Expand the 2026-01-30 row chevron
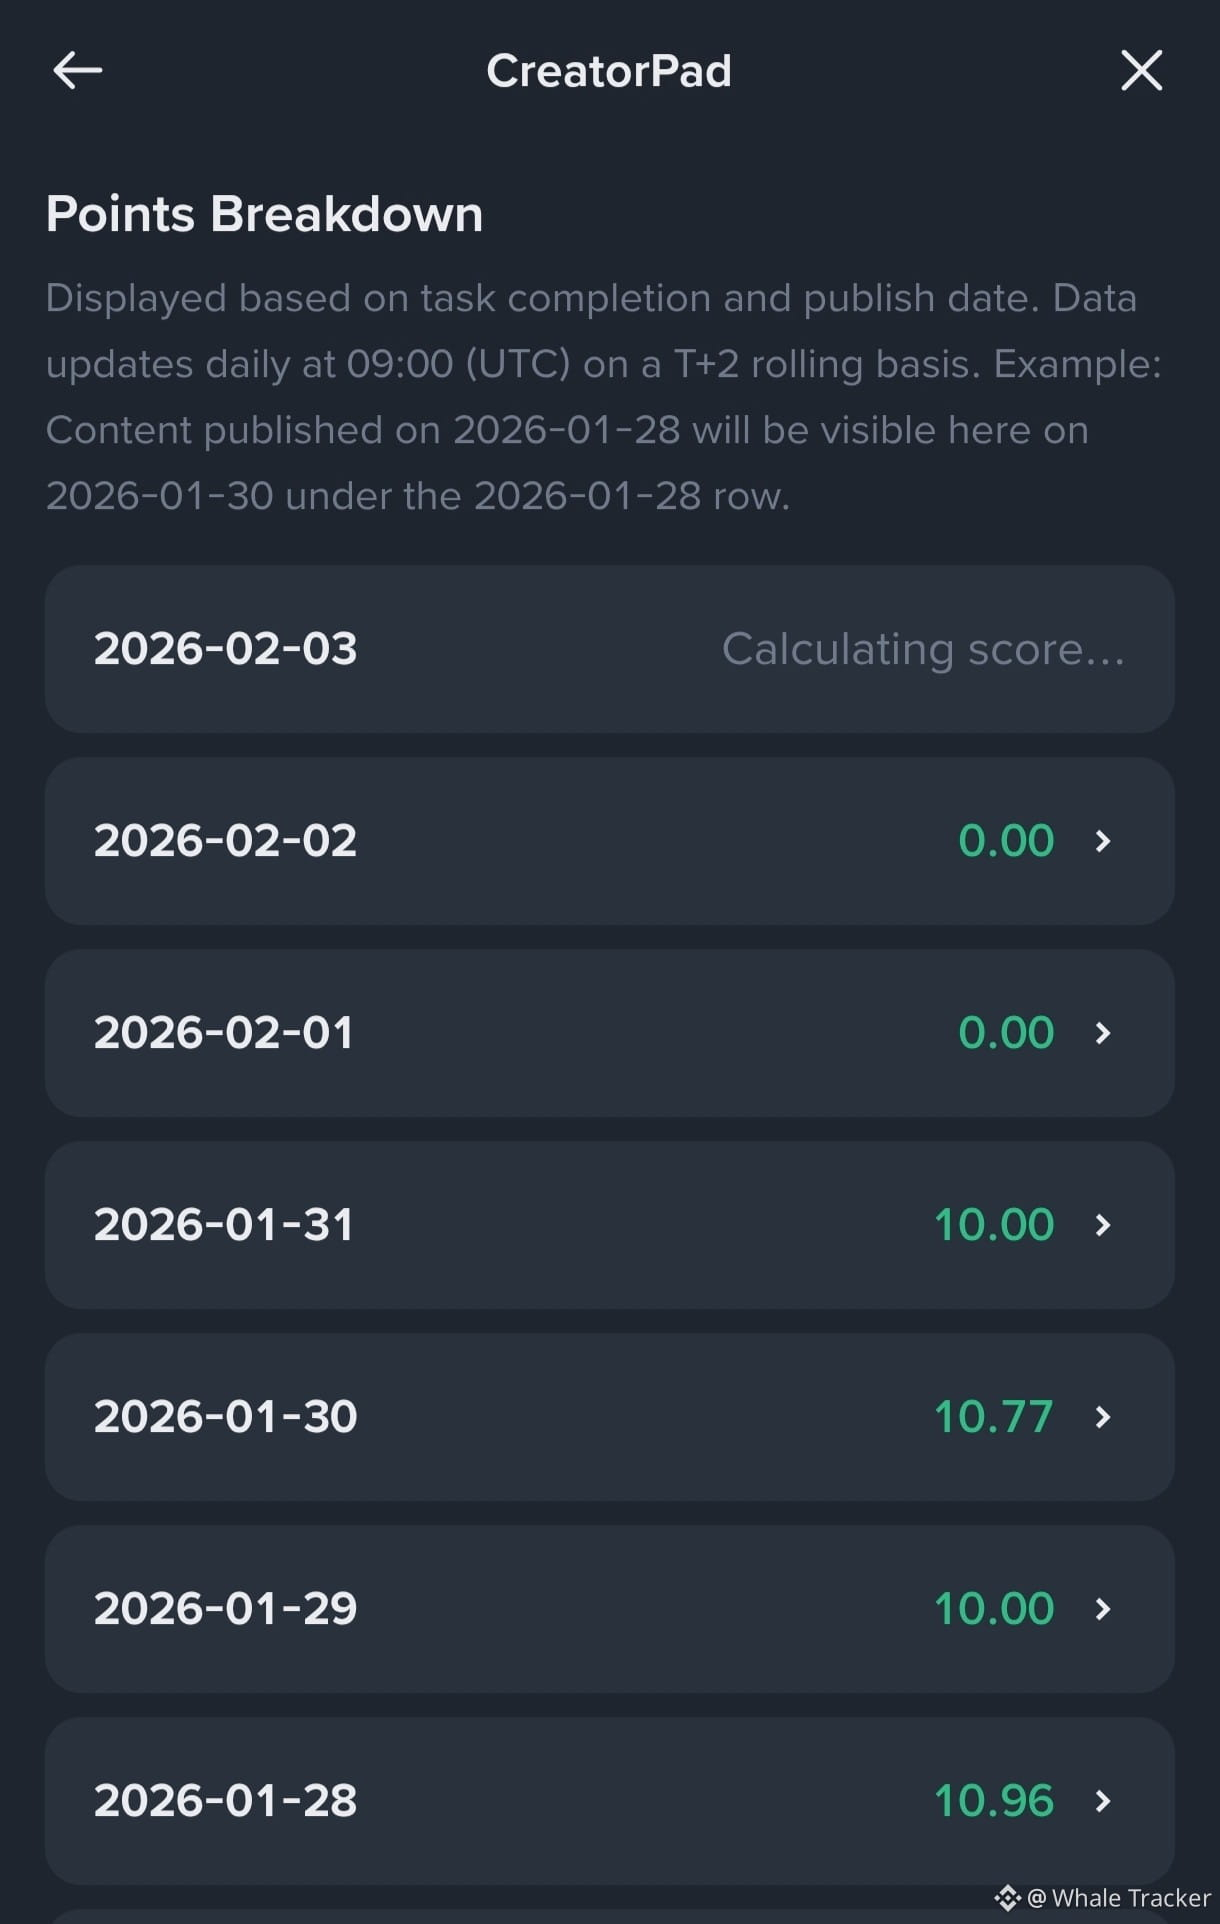The width and height of the screenshot is (1220, 1924). click(x=1102, y=1417)
